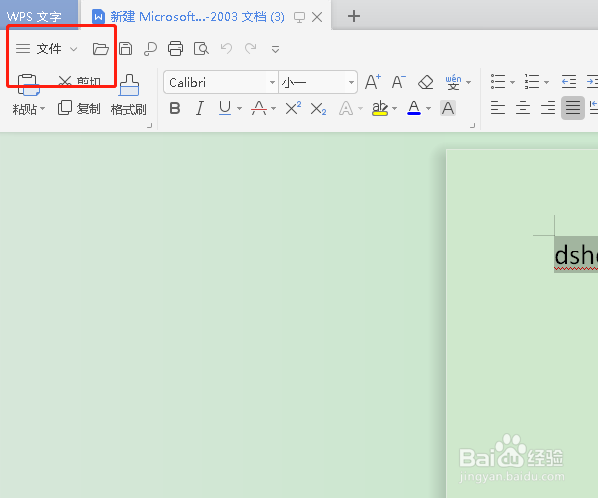Decrease font size with A- icon

click(x=399, y=82)
